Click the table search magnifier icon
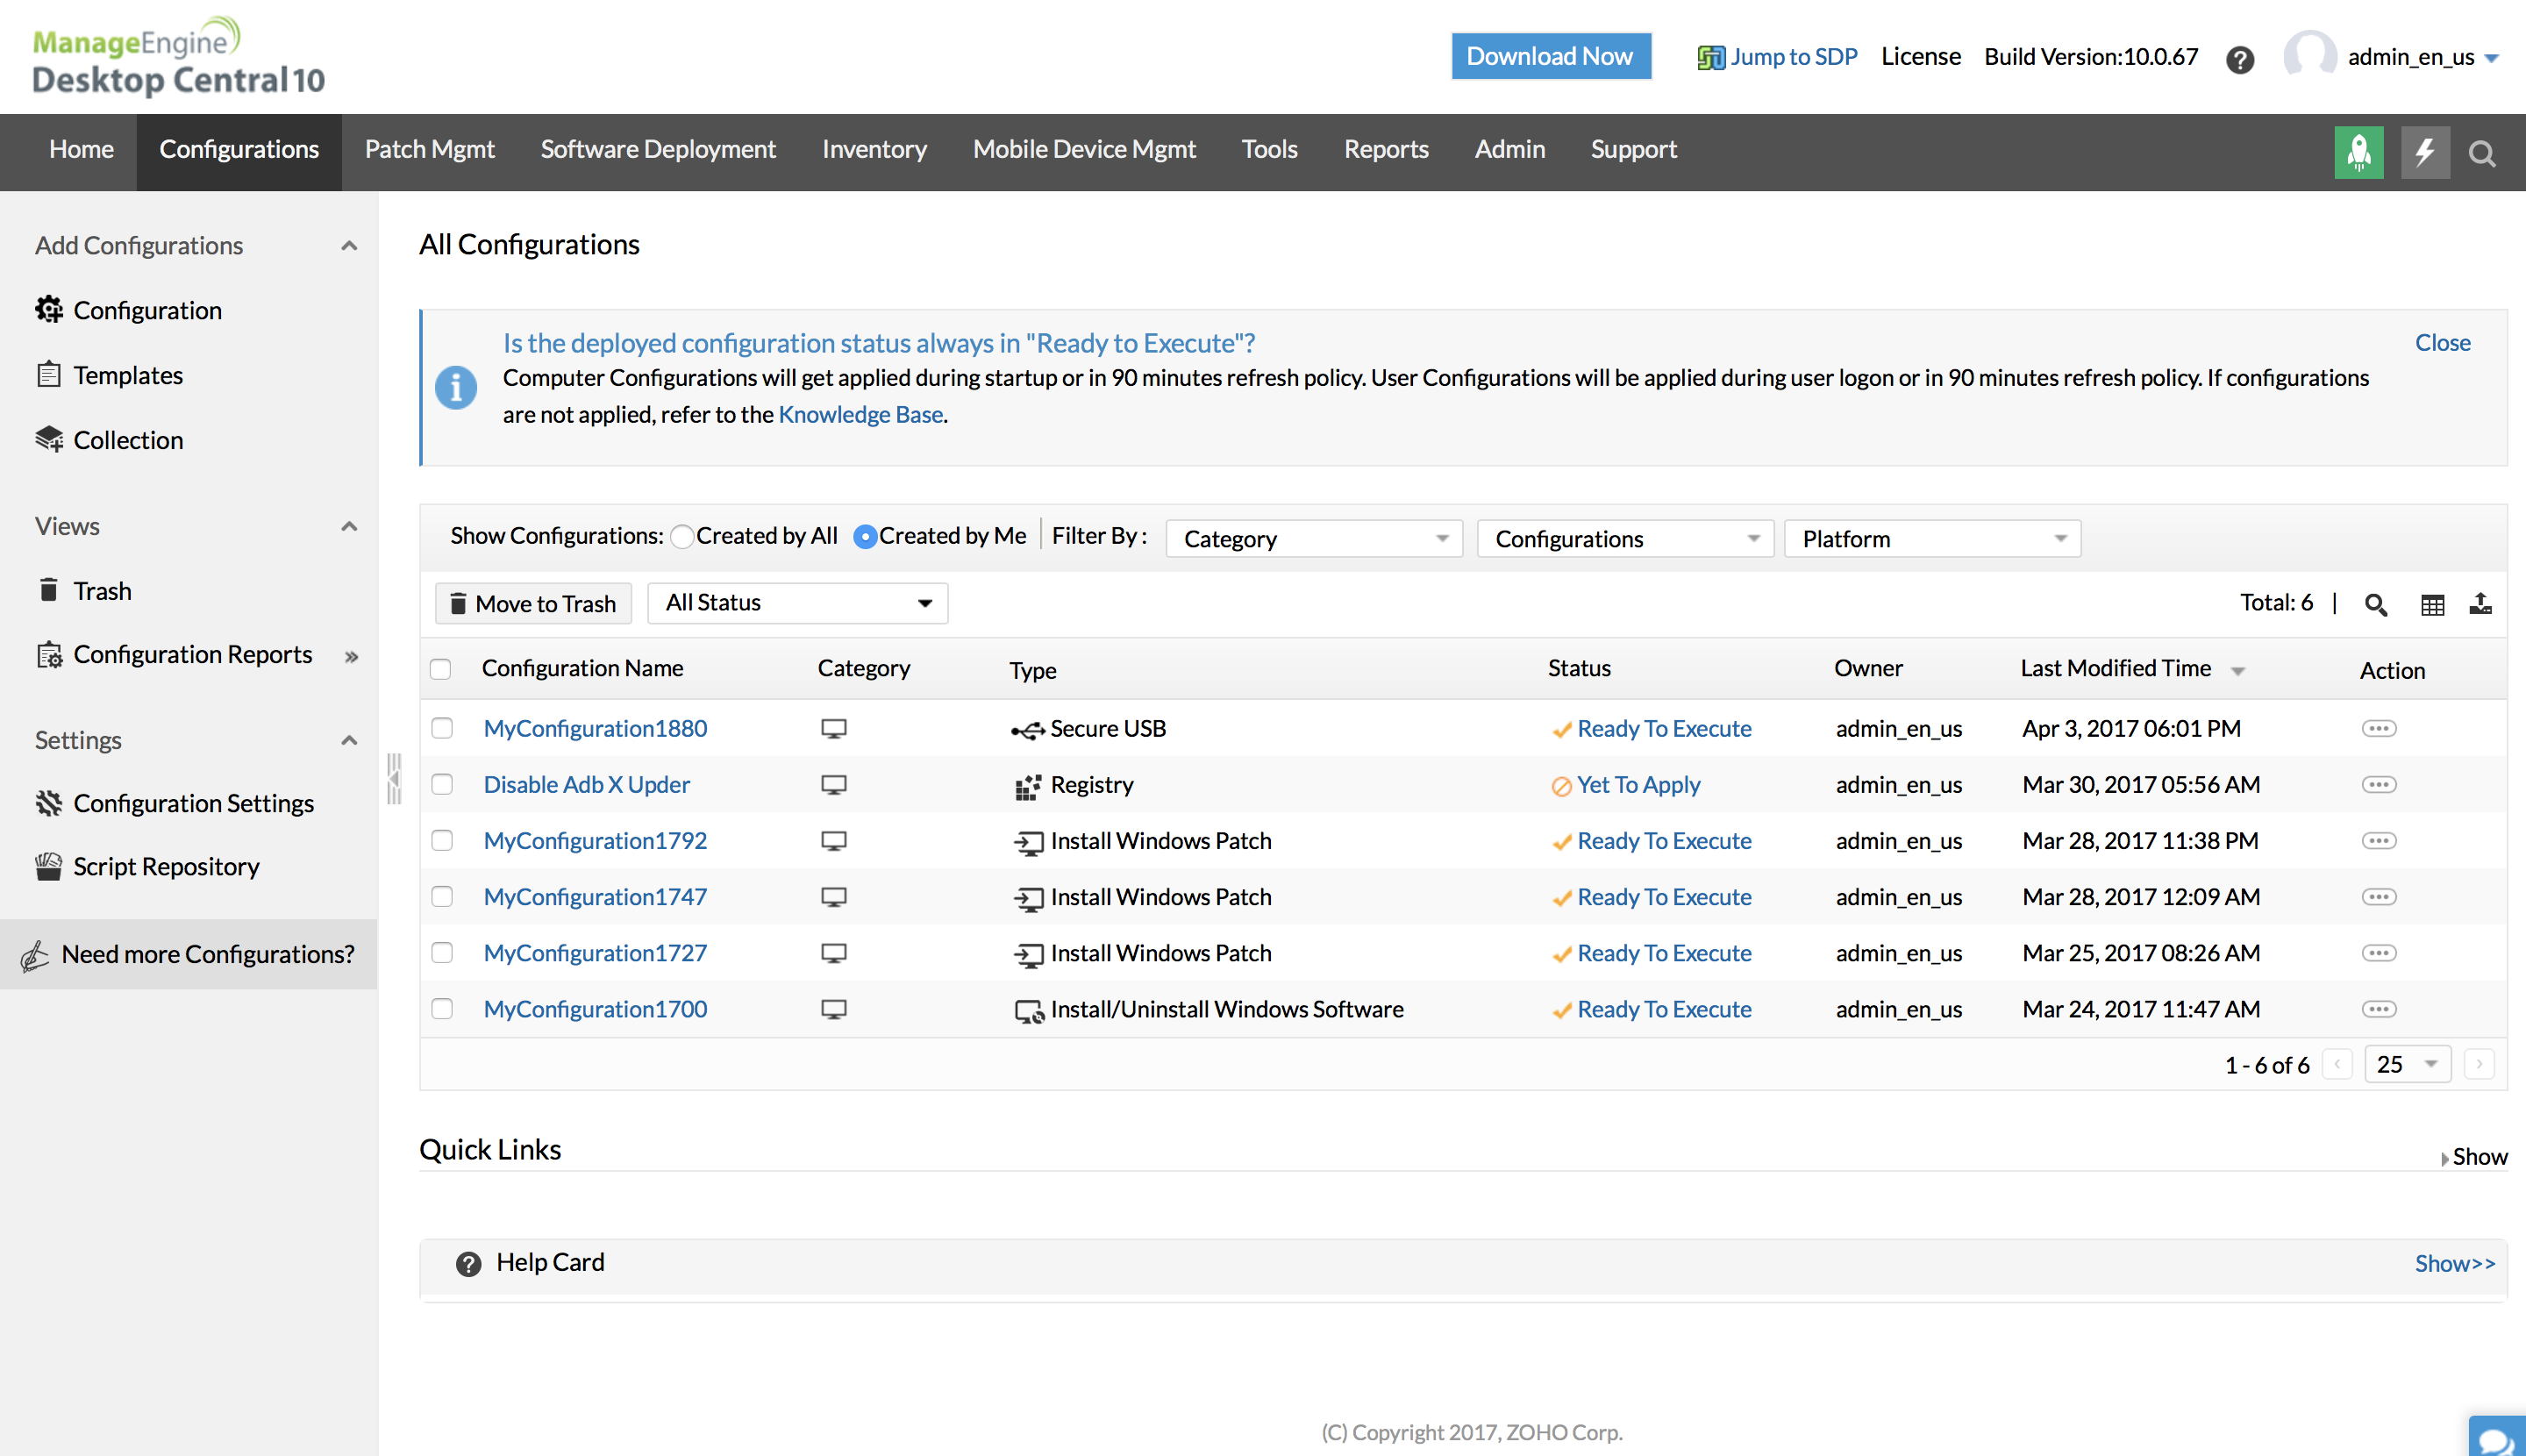 [2375, 604]
